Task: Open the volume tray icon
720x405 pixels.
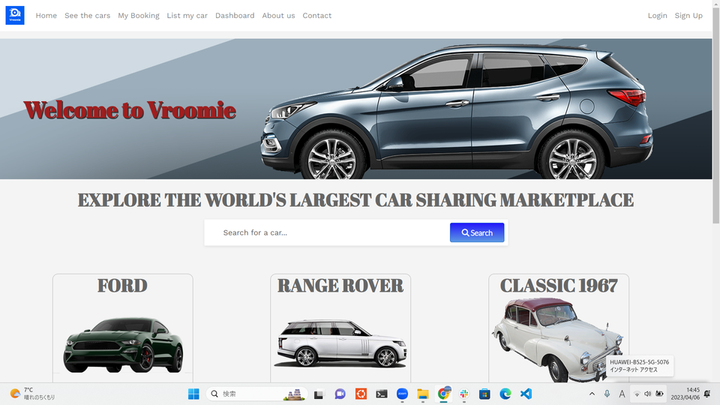Action: click(x=648, y=394)
